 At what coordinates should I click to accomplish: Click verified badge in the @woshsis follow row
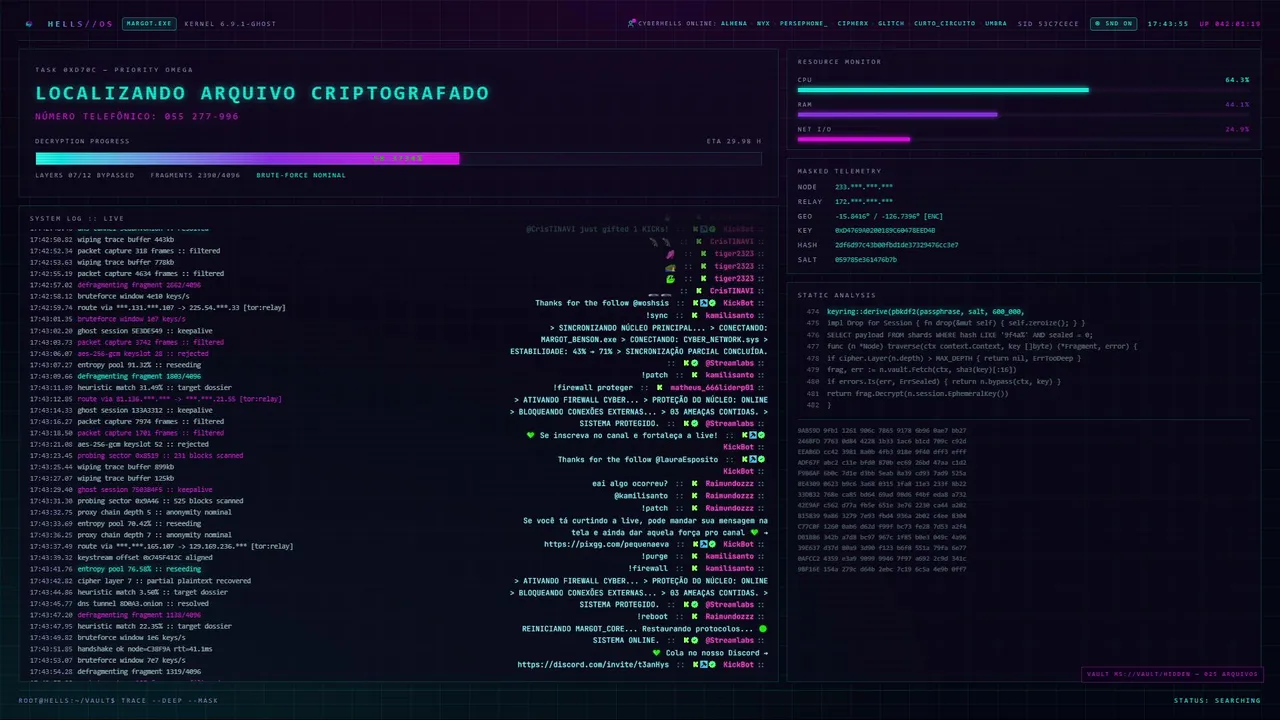coord(712,302)
